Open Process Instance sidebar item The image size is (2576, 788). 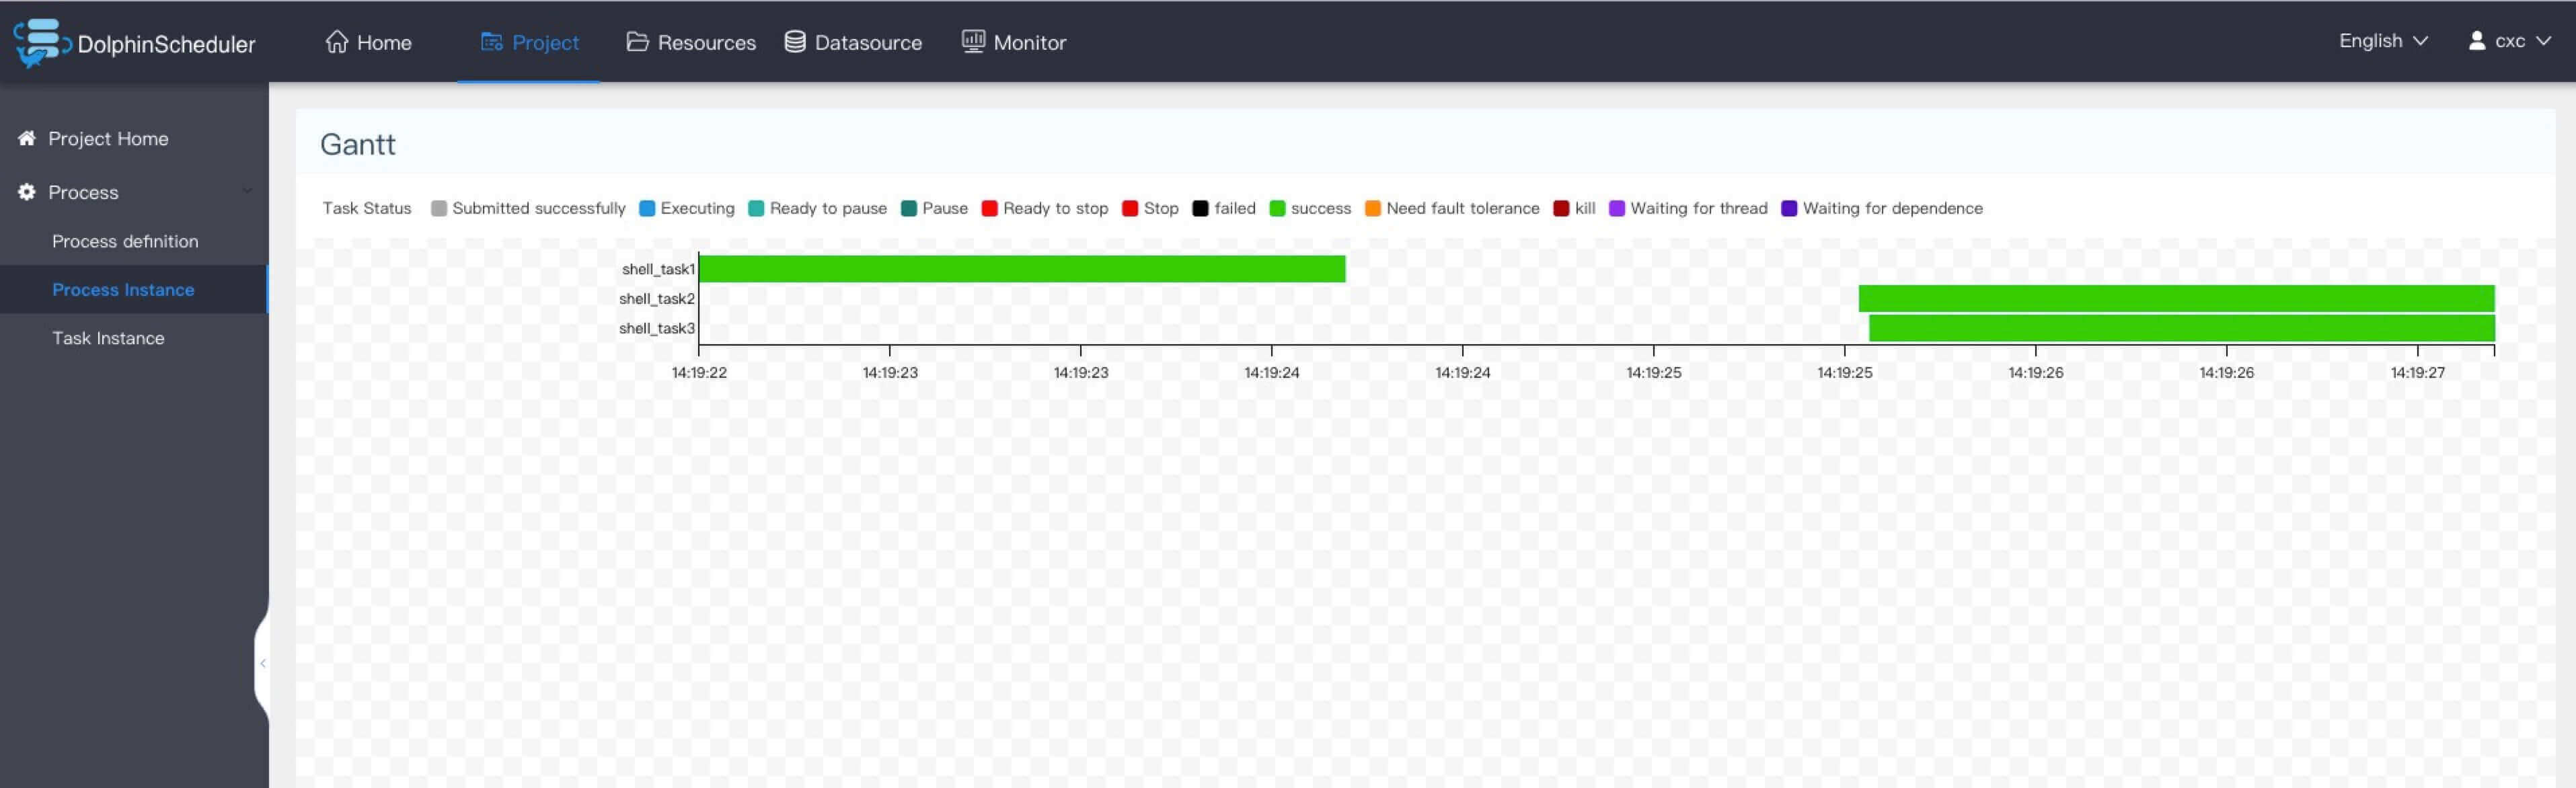click(x=123, y=290)
